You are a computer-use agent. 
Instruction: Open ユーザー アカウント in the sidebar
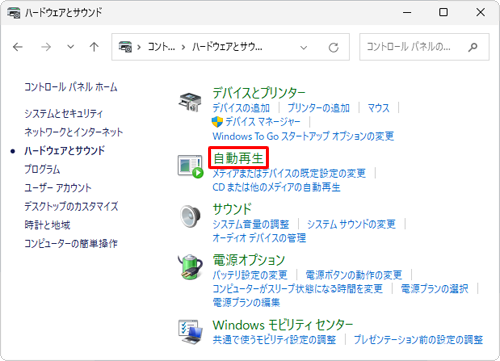pos(58,188)
